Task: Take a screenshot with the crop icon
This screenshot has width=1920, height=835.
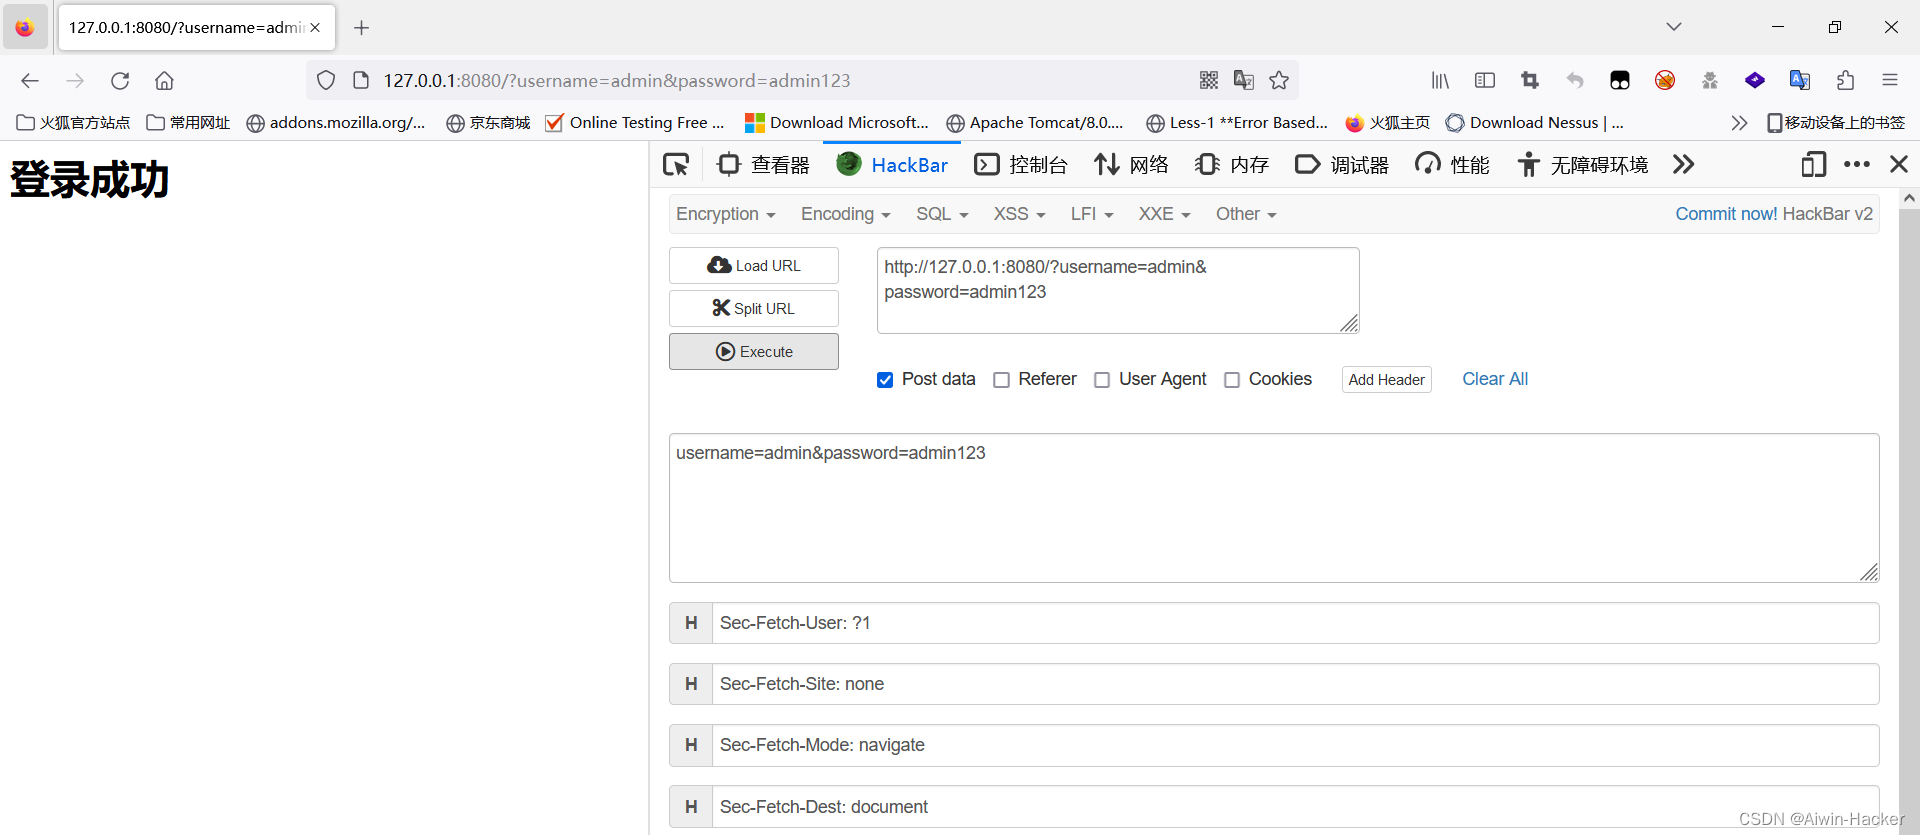Action: (1530, 80)
